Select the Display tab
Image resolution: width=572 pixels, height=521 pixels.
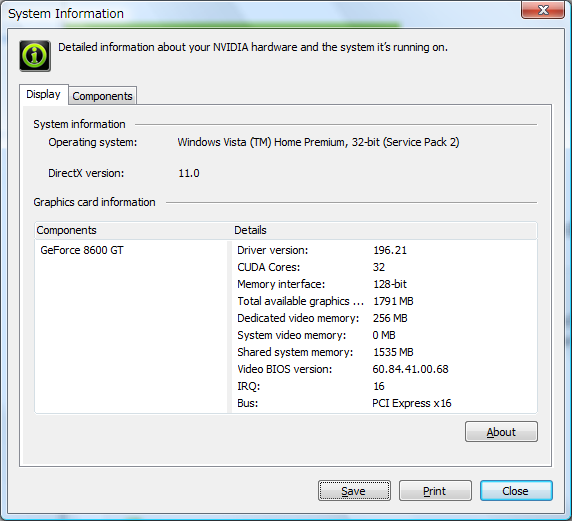(43, 94)
